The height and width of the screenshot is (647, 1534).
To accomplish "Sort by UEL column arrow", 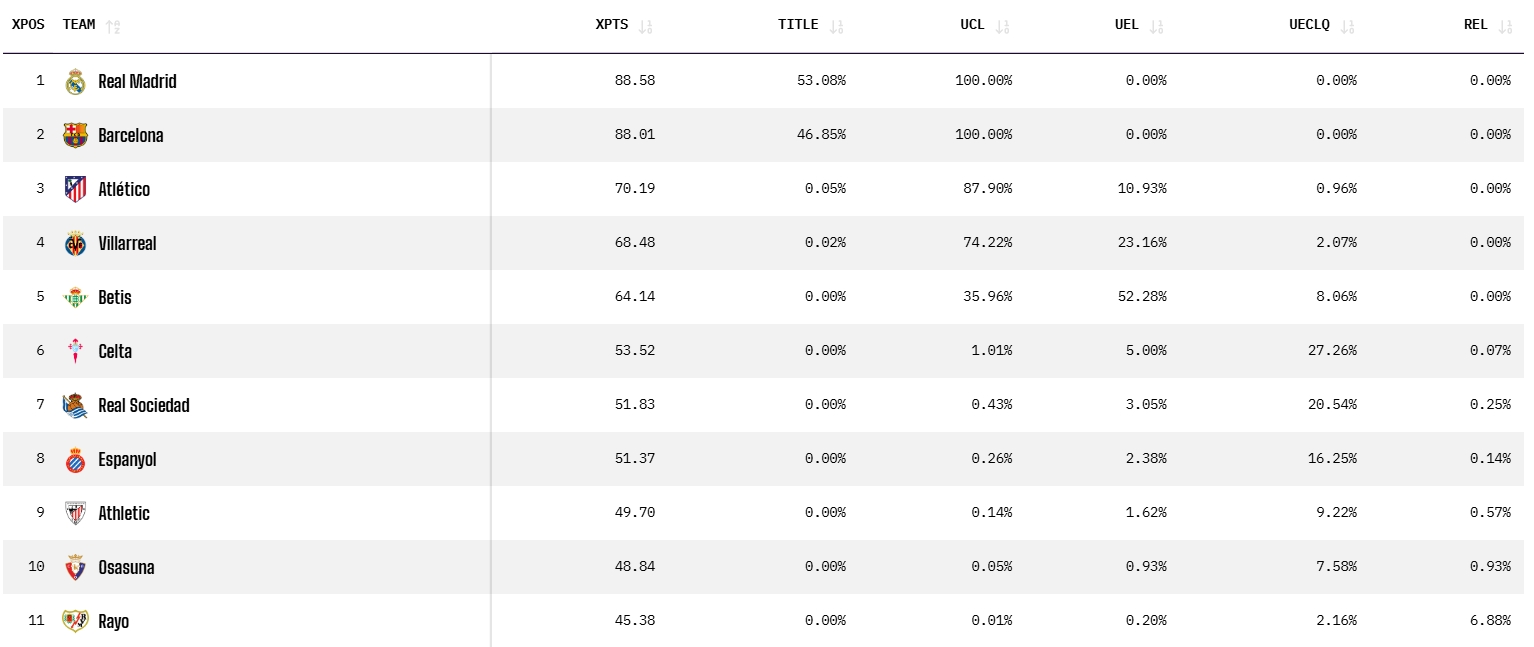I will click(1157, 26).
